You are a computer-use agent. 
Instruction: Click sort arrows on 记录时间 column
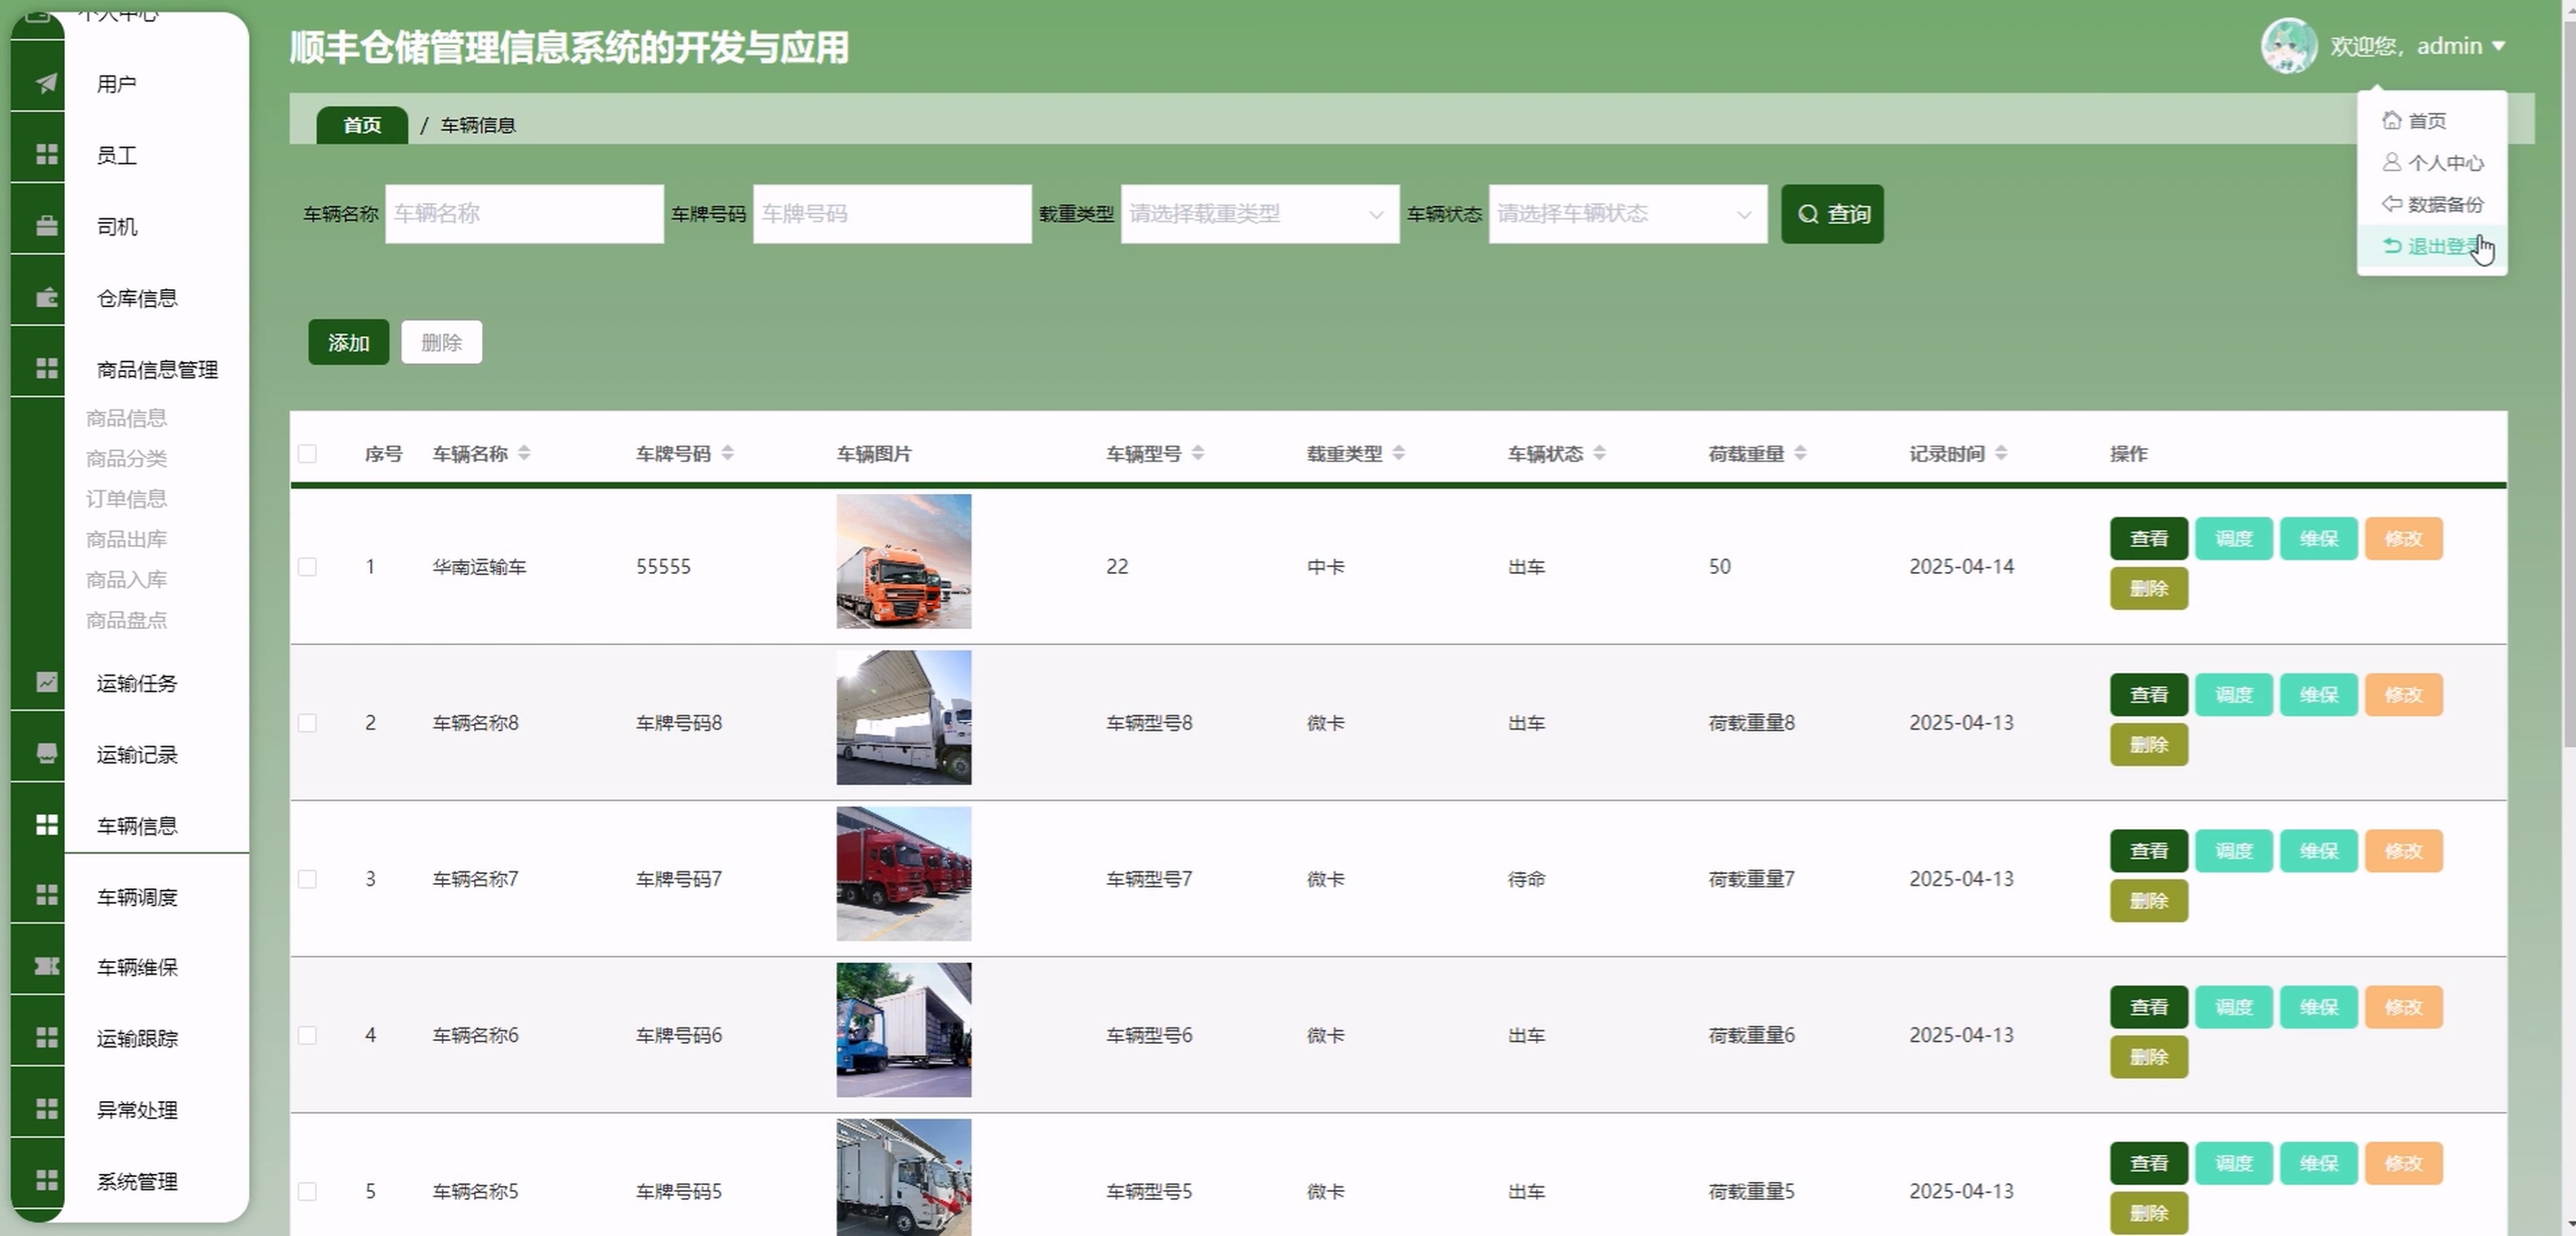pos(2001,453)
